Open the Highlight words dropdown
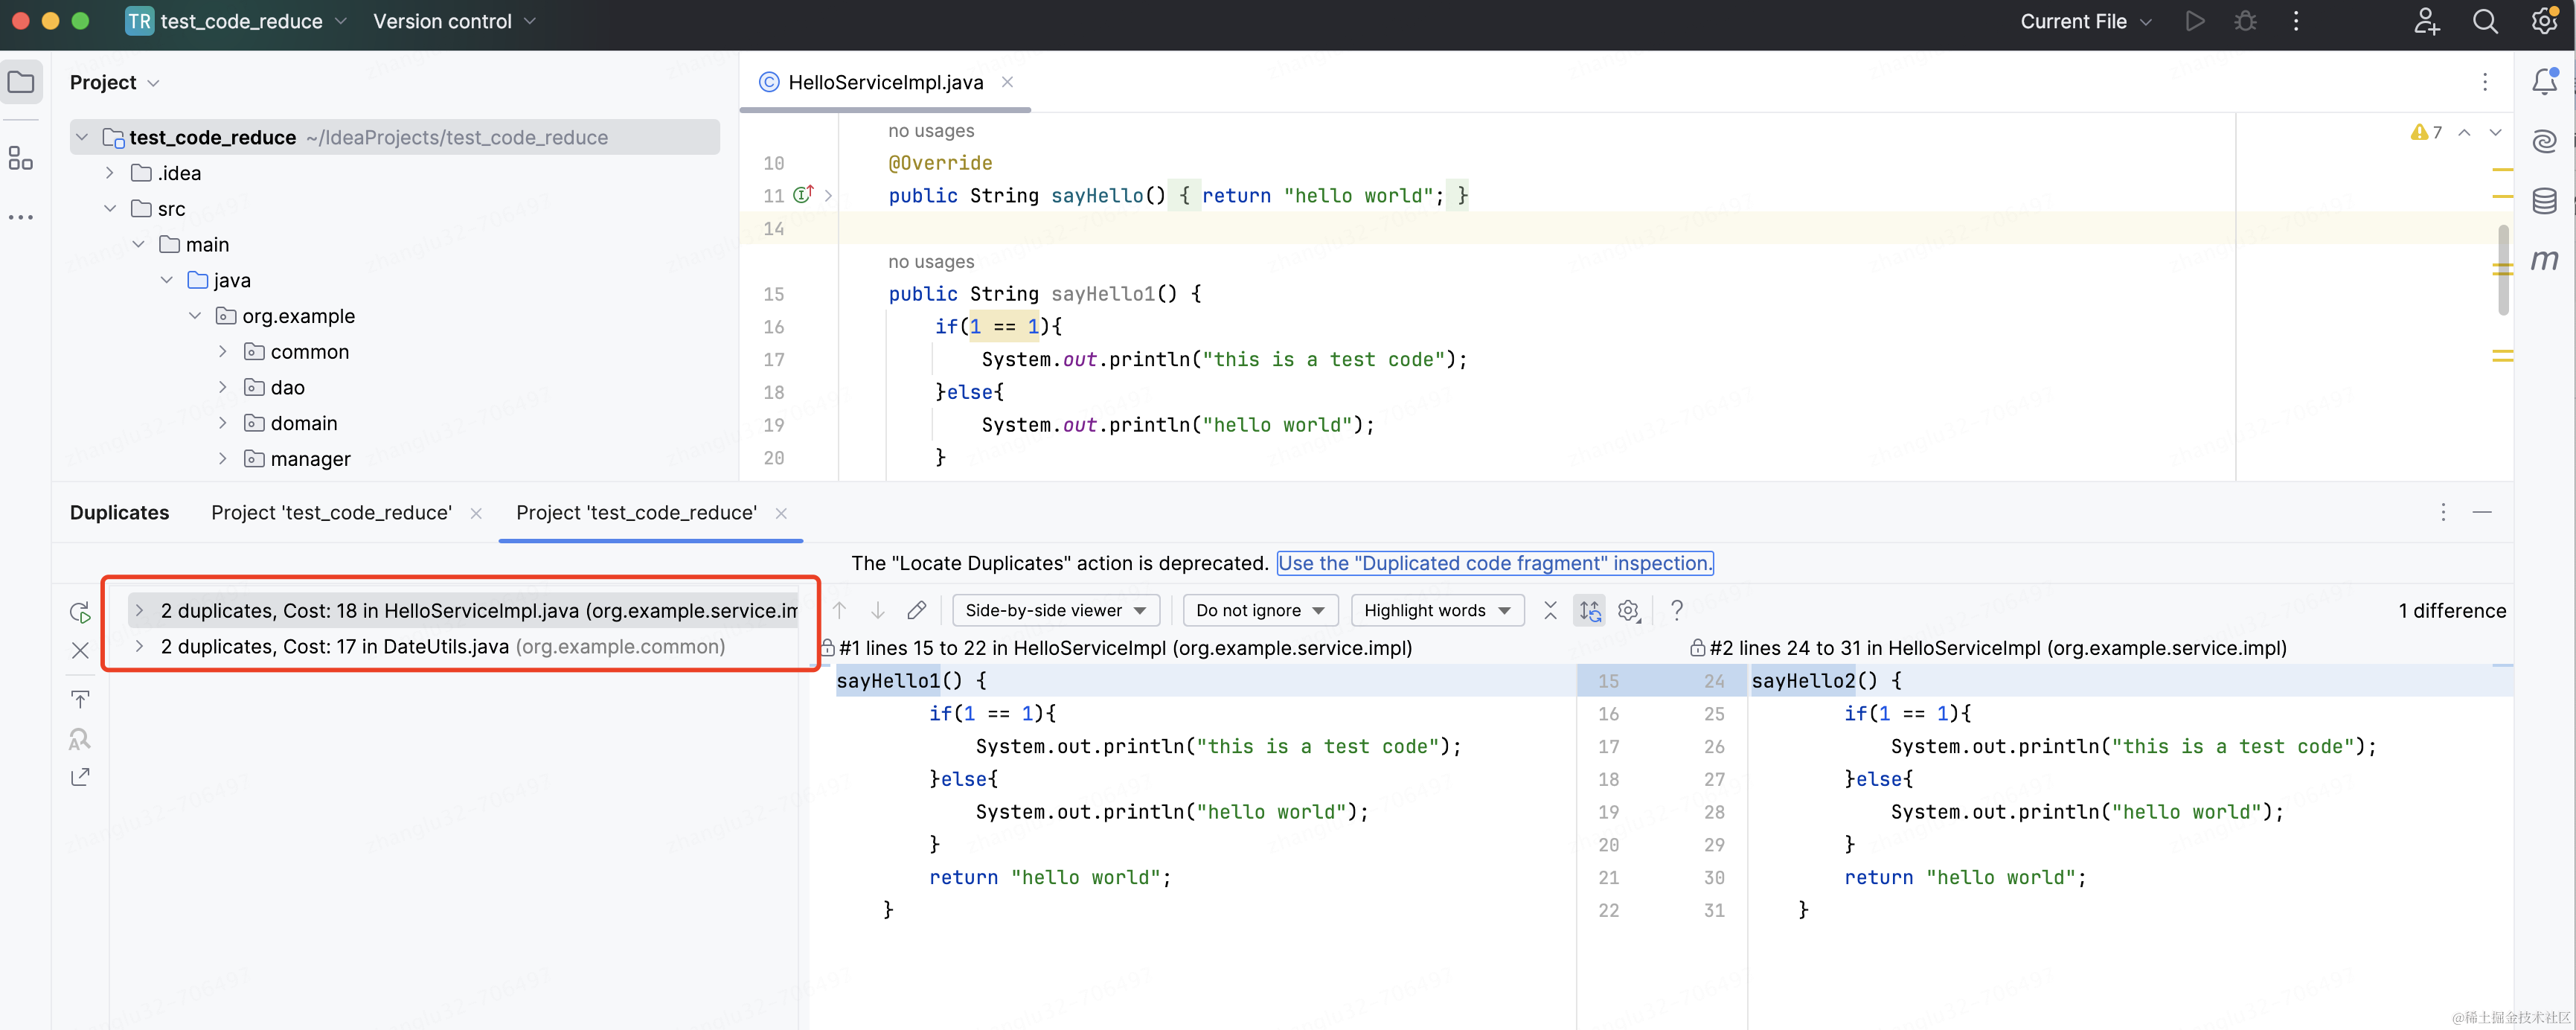 tap(1437, 610)
